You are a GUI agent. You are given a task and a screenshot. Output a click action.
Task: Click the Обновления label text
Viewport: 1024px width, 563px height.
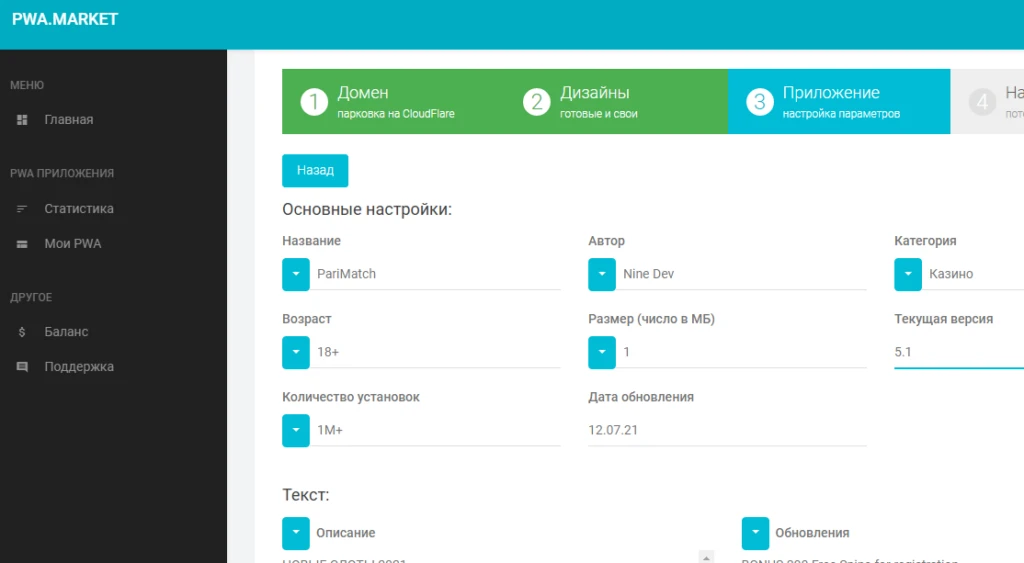point(812,533)
